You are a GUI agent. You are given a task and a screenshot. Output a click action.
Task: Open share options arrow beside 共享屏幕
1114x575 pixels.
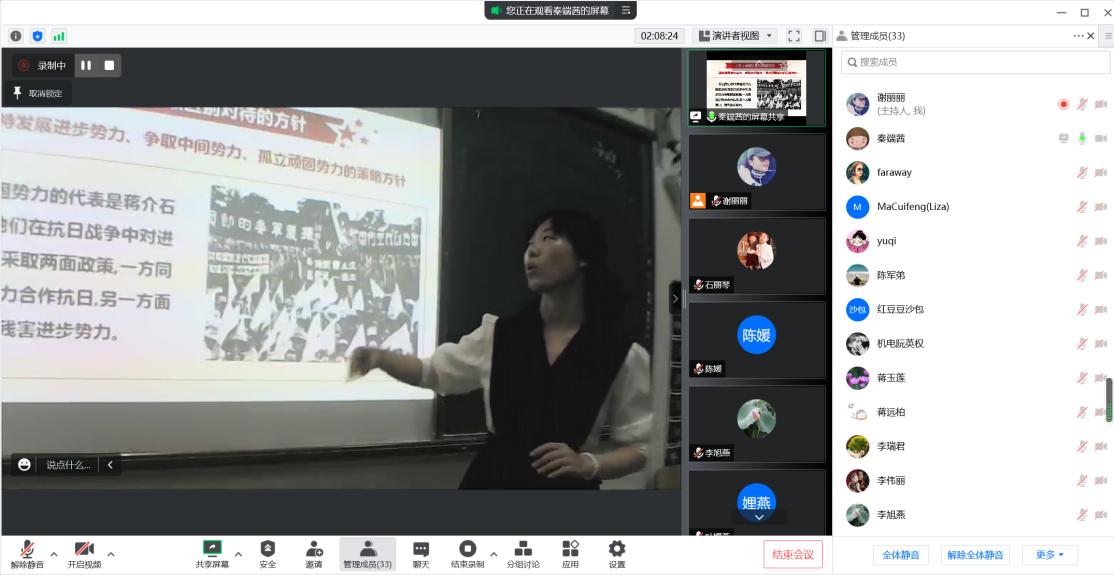coord(238,554)
